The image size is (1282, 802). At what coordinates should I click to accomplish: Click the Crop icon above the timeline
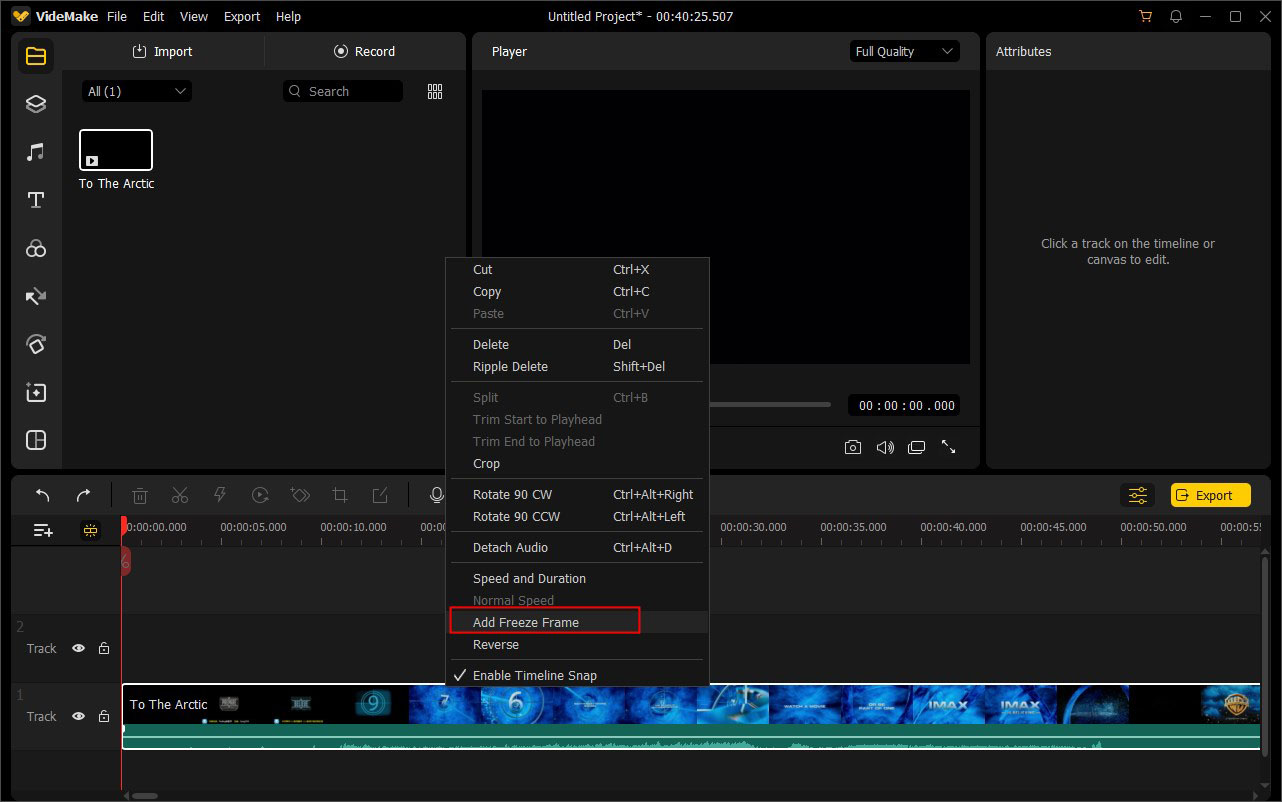point(340,494)
